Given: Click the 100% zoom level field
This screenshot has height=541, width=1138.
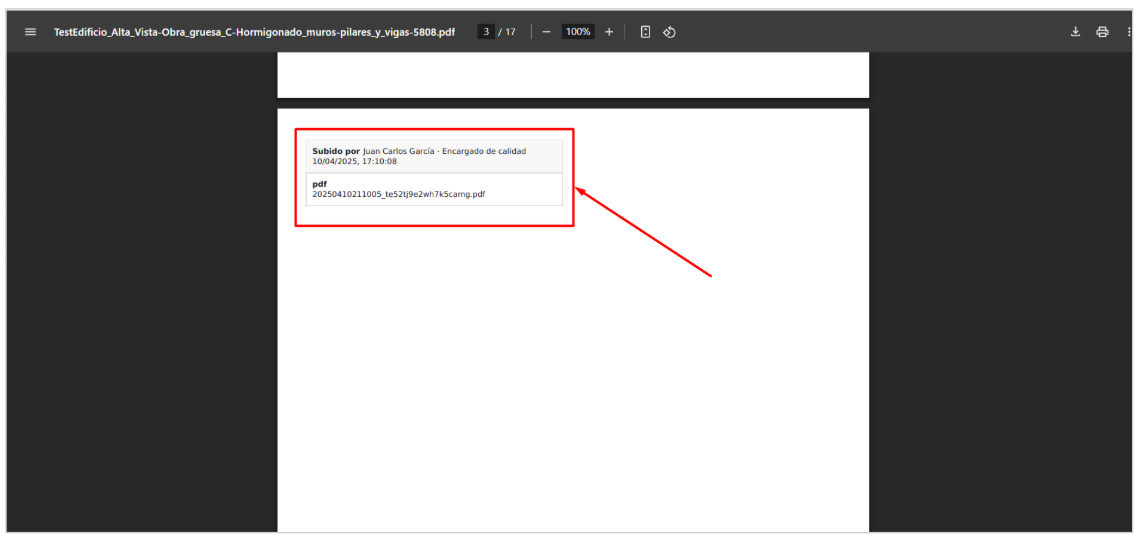Looking at the screenshot, I should (577, 32).
